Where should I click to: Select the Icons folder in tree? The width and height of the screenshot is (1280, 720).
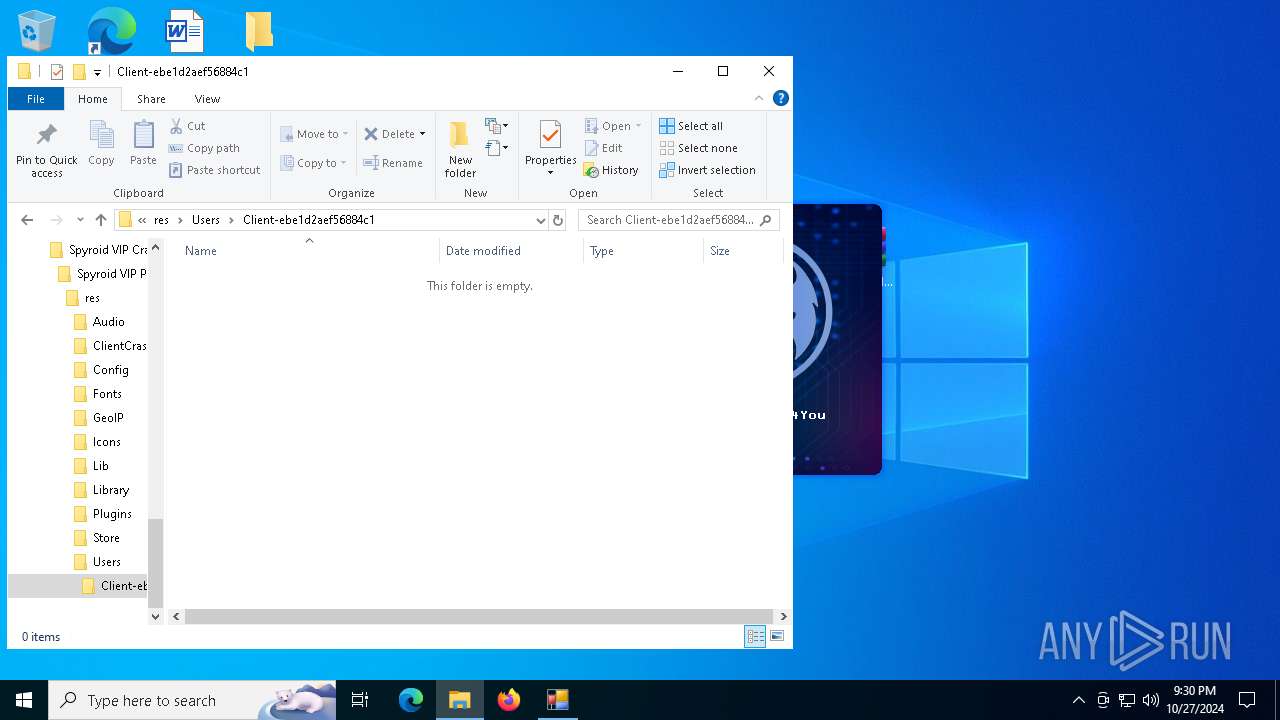(x=106, y=442)
